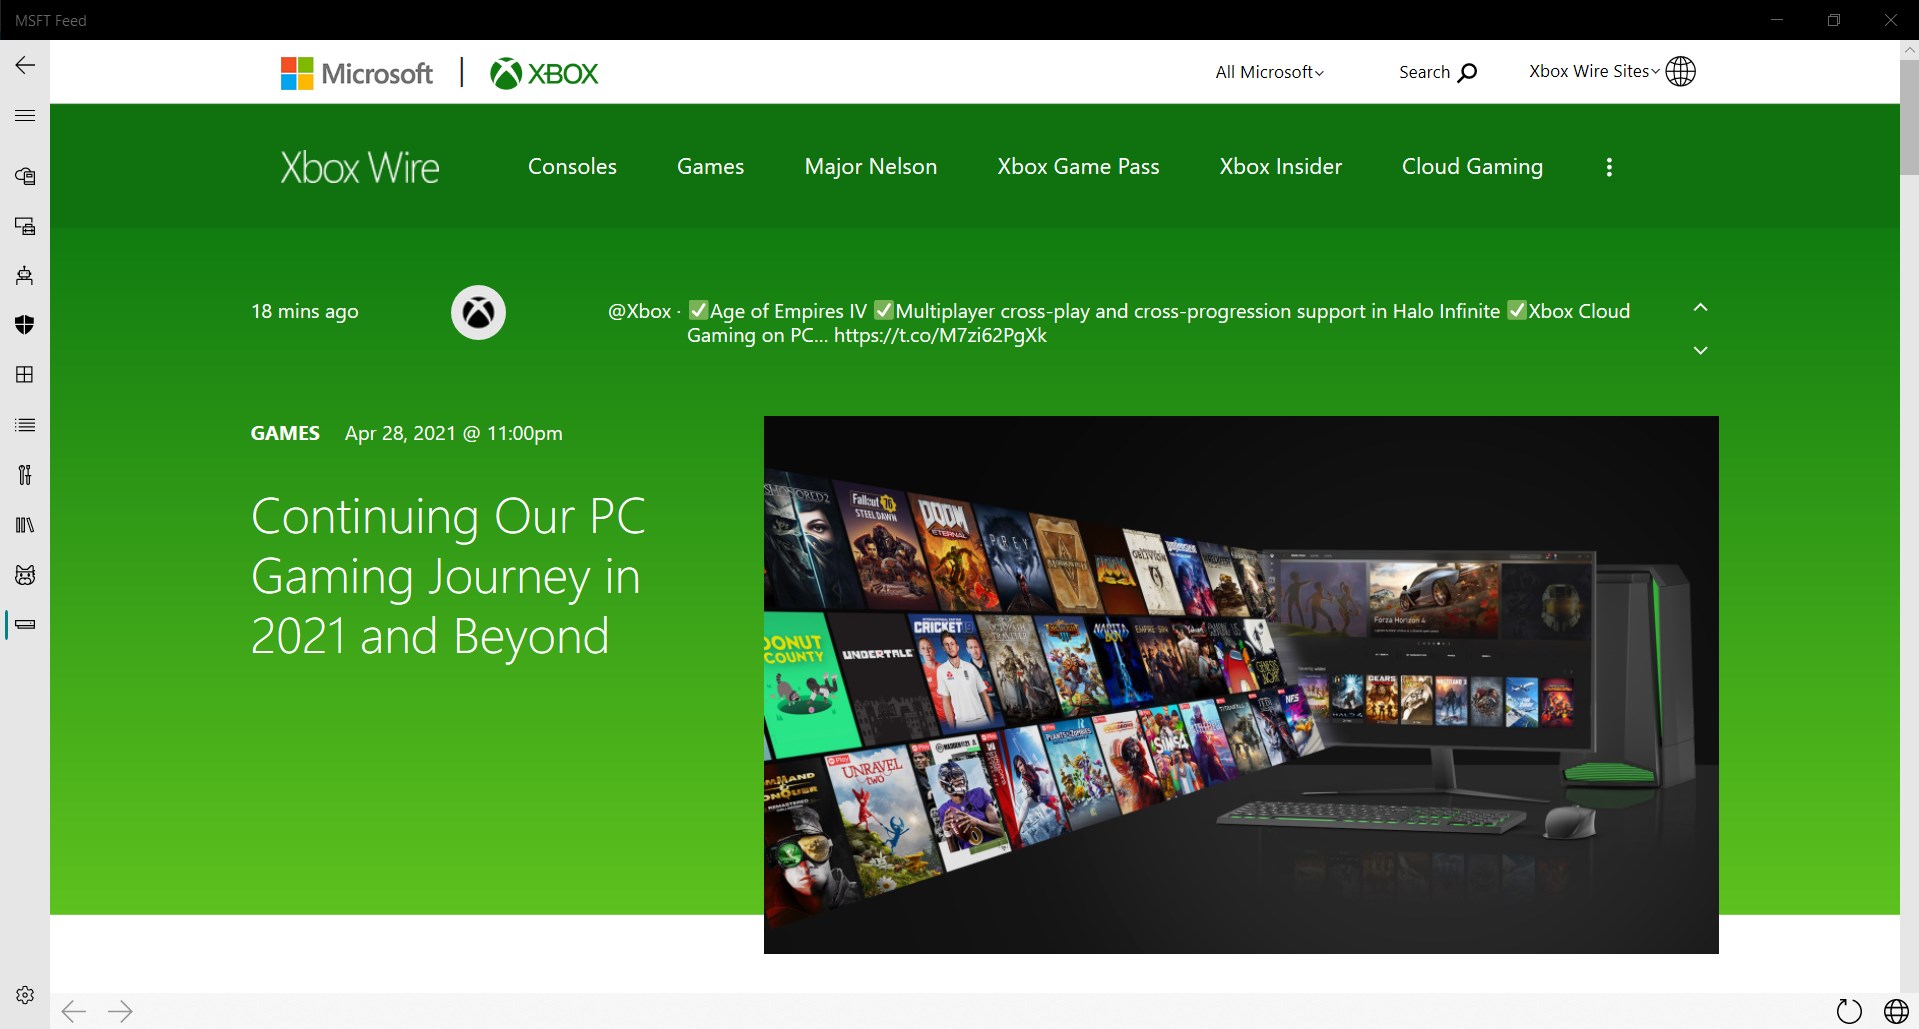Image resolution: width=1919 pixels, height=1029 pixels.
Task: Open the selected Xbox console sidebar icon
Action: (25, 625)
